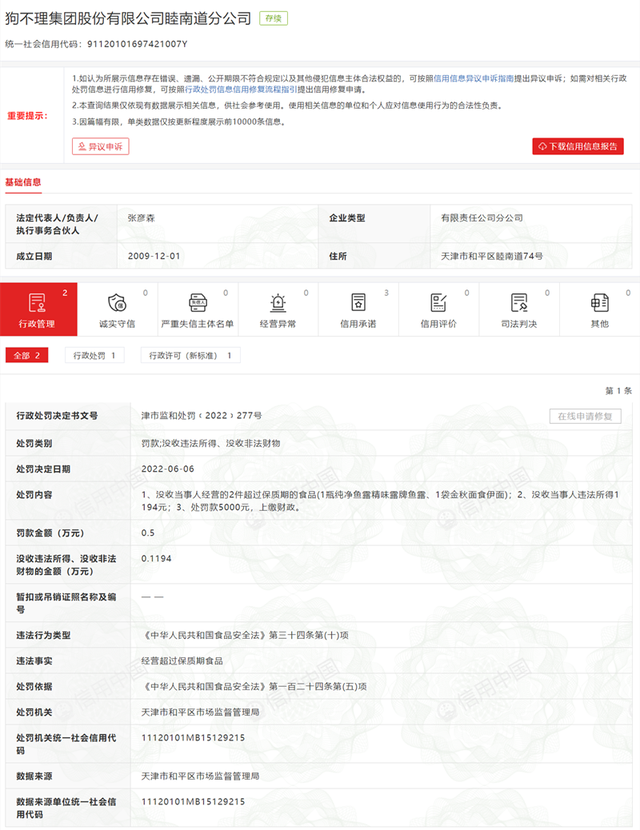Click the 异议申诉 button
This screenshot has height=830, width=640.
click(x=101, y=147)
